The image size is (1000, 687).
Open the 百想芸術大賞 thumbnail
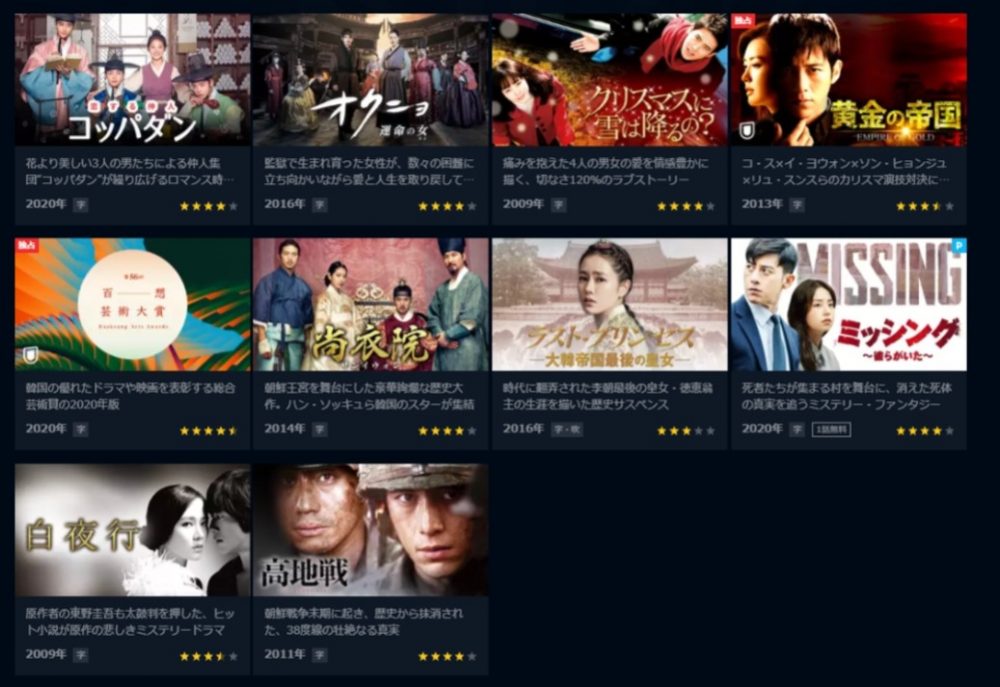click(x=133, y=304)
